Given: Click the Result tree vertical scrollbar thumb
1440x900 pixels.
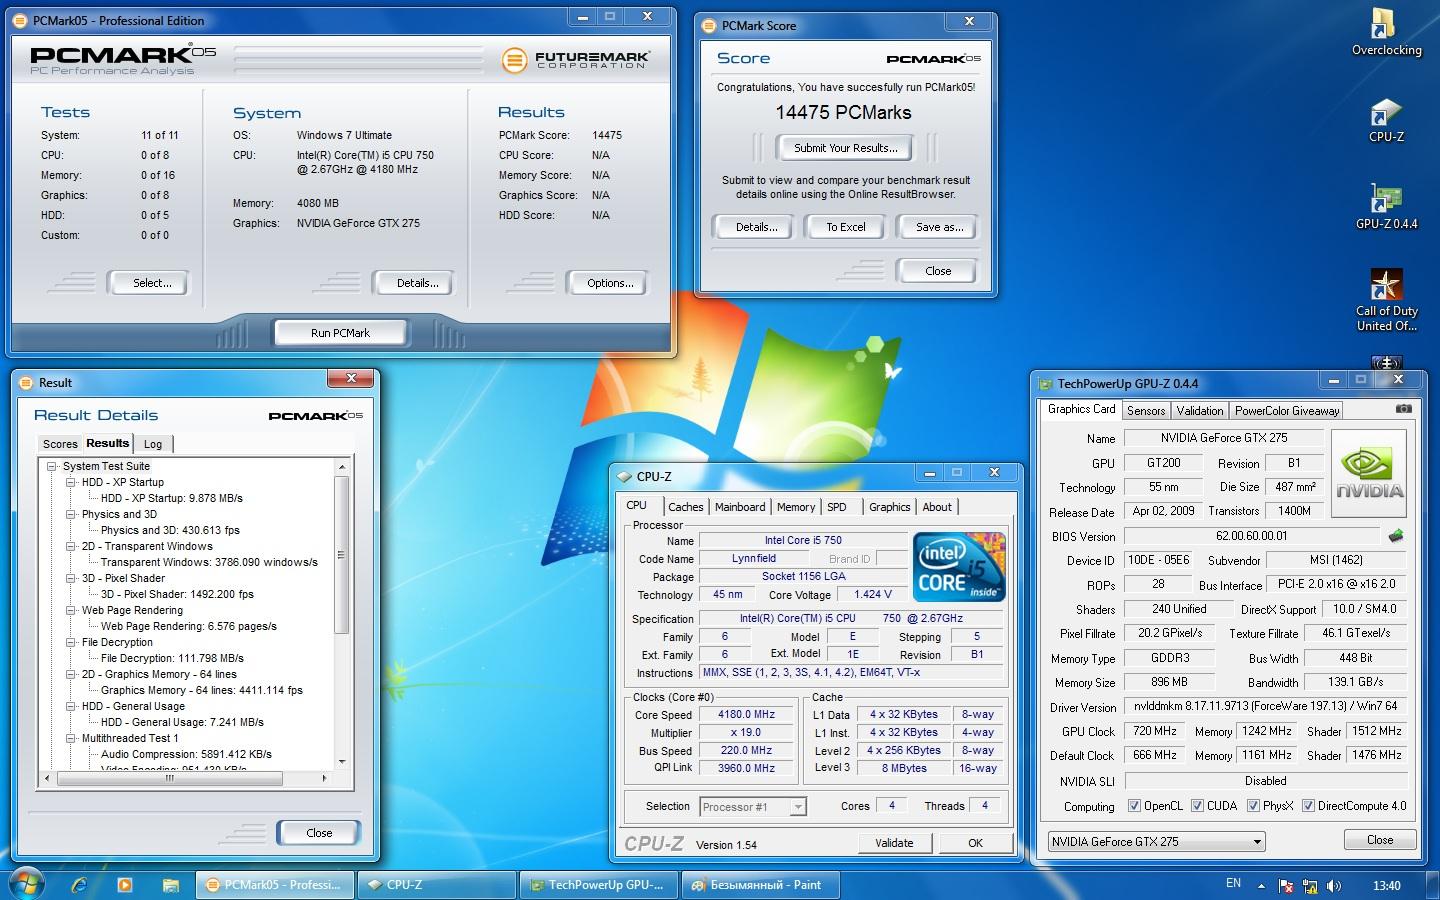Looking at the screenshot, I should click(x=342, y=555).
